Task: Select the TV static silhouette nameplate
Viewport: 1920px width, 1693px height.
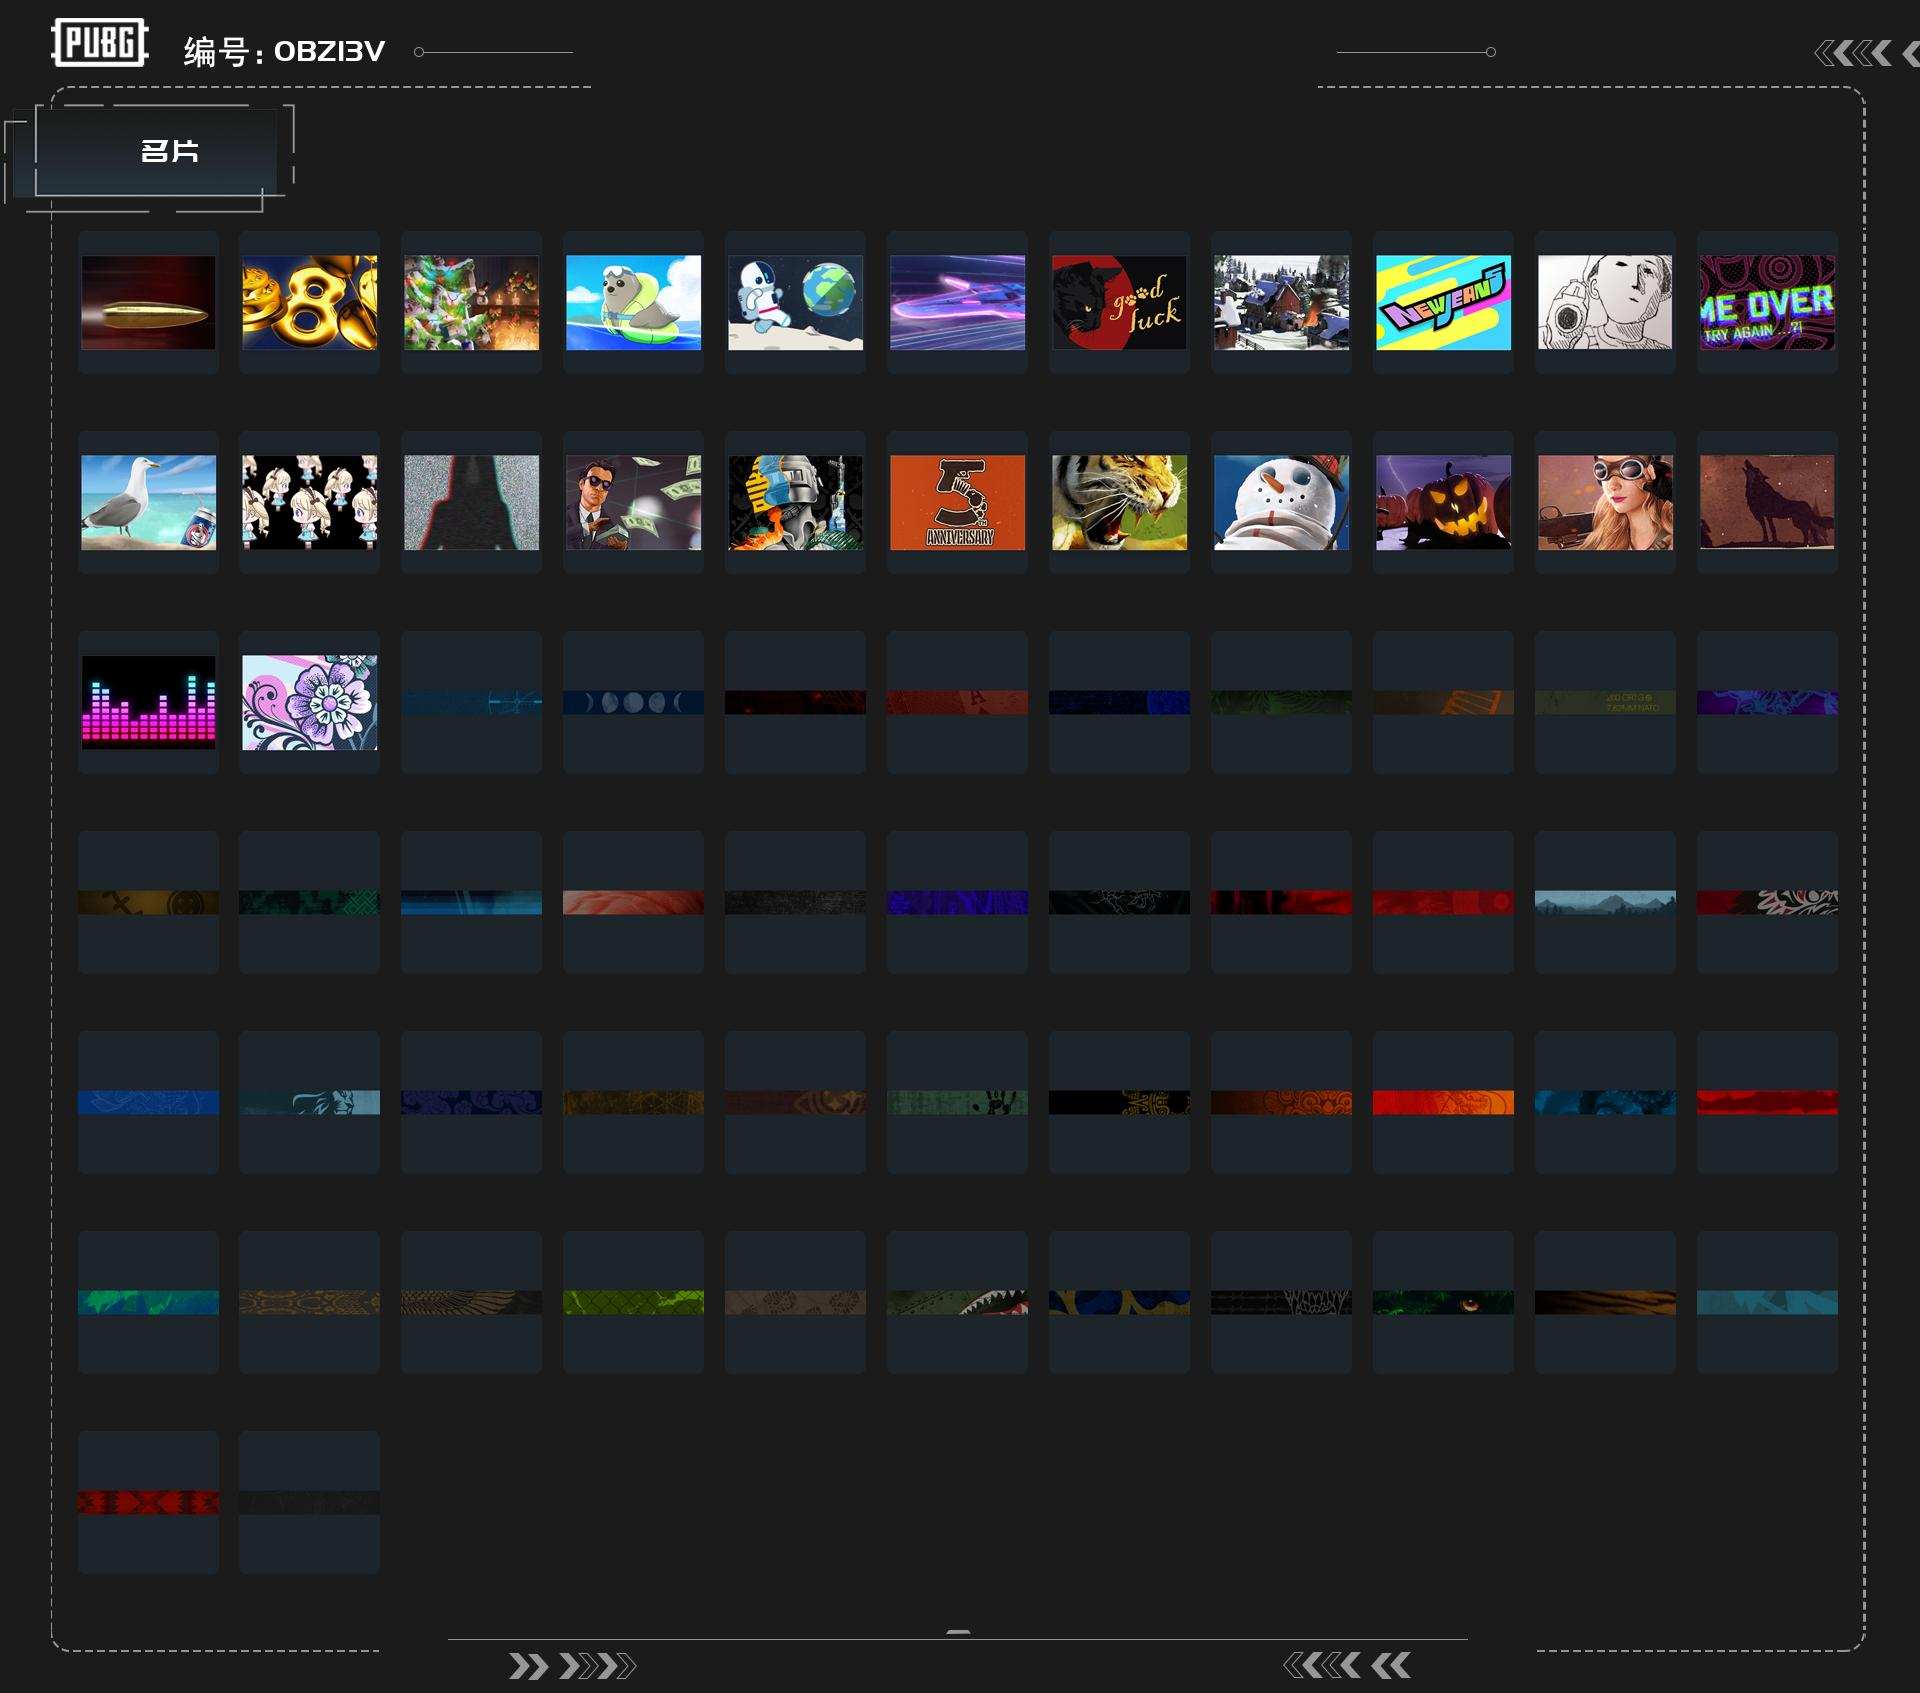Action: 472,502
